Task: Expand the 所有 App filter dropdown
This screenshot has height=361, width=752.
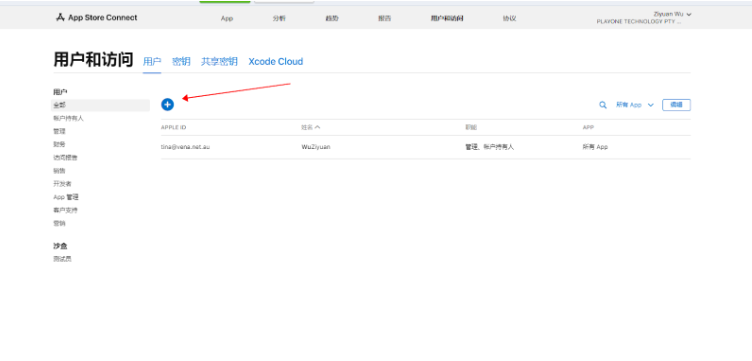Action: pos(634,105)
